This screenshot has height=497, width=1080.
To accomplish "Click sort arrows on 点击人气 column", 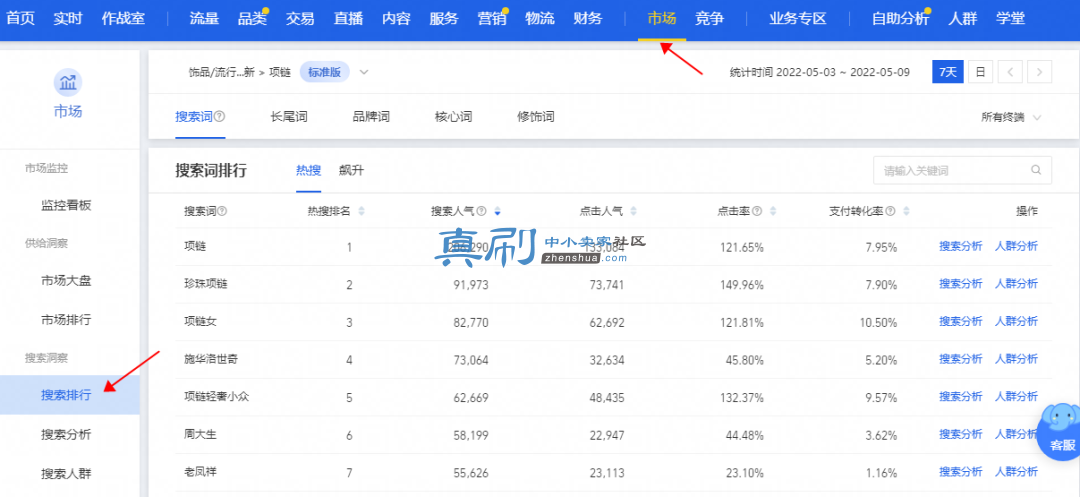I will [x=634, y=211].
